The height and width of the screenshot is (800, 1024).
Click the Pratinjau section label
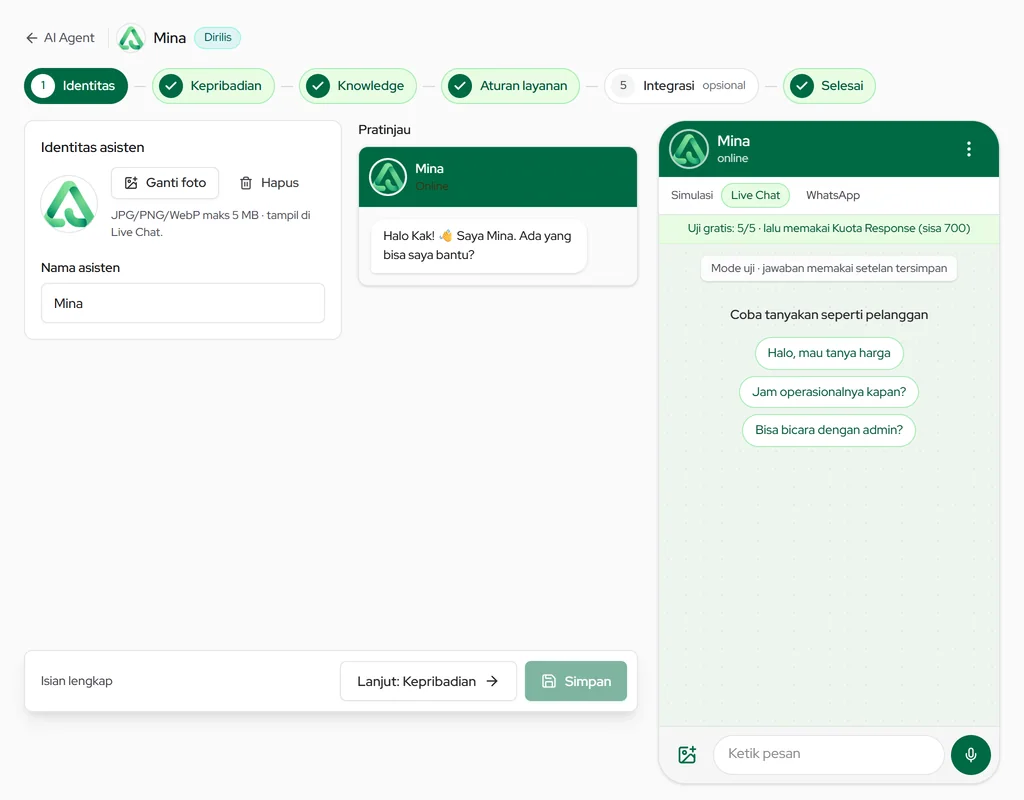pos(385,130)
